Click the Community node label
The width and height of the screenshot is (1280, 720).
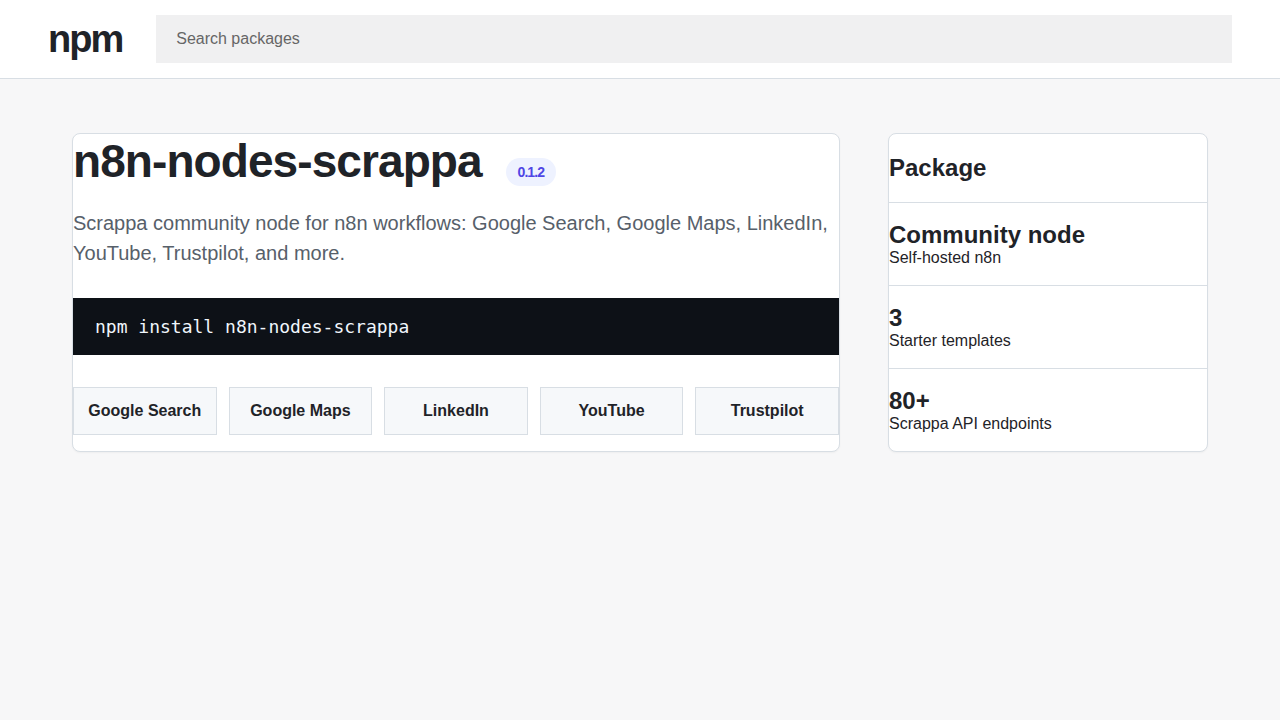coord(986,235)
